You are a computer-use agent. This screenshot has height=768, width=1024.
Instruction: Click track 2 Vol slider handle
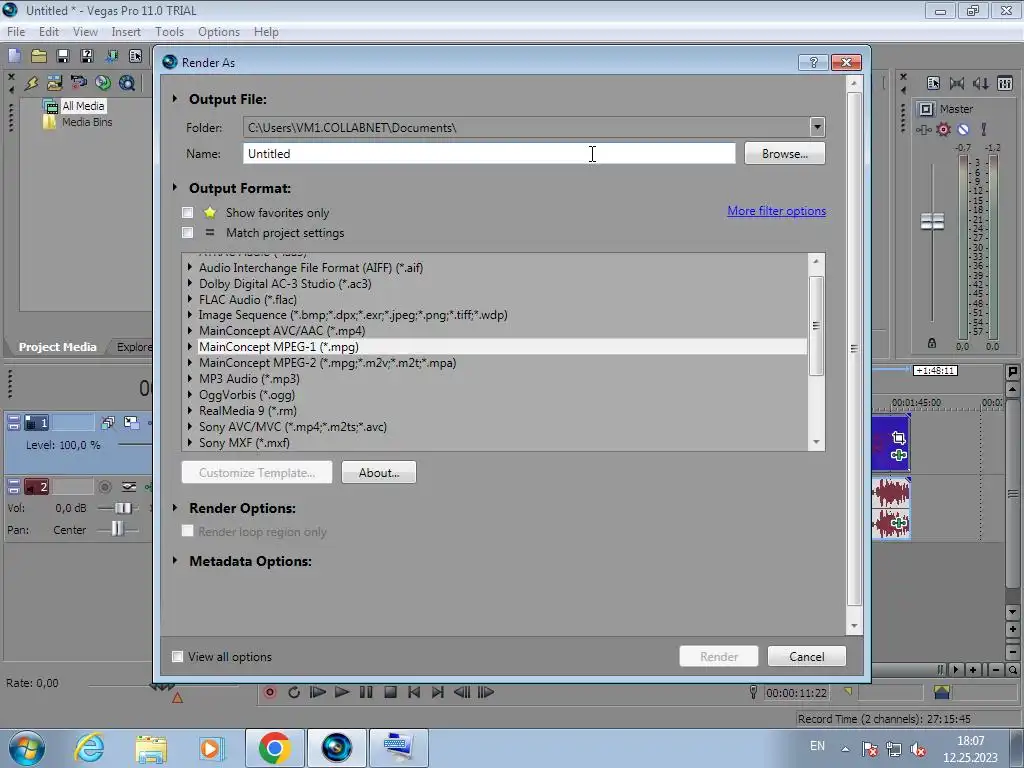point(122,507)
